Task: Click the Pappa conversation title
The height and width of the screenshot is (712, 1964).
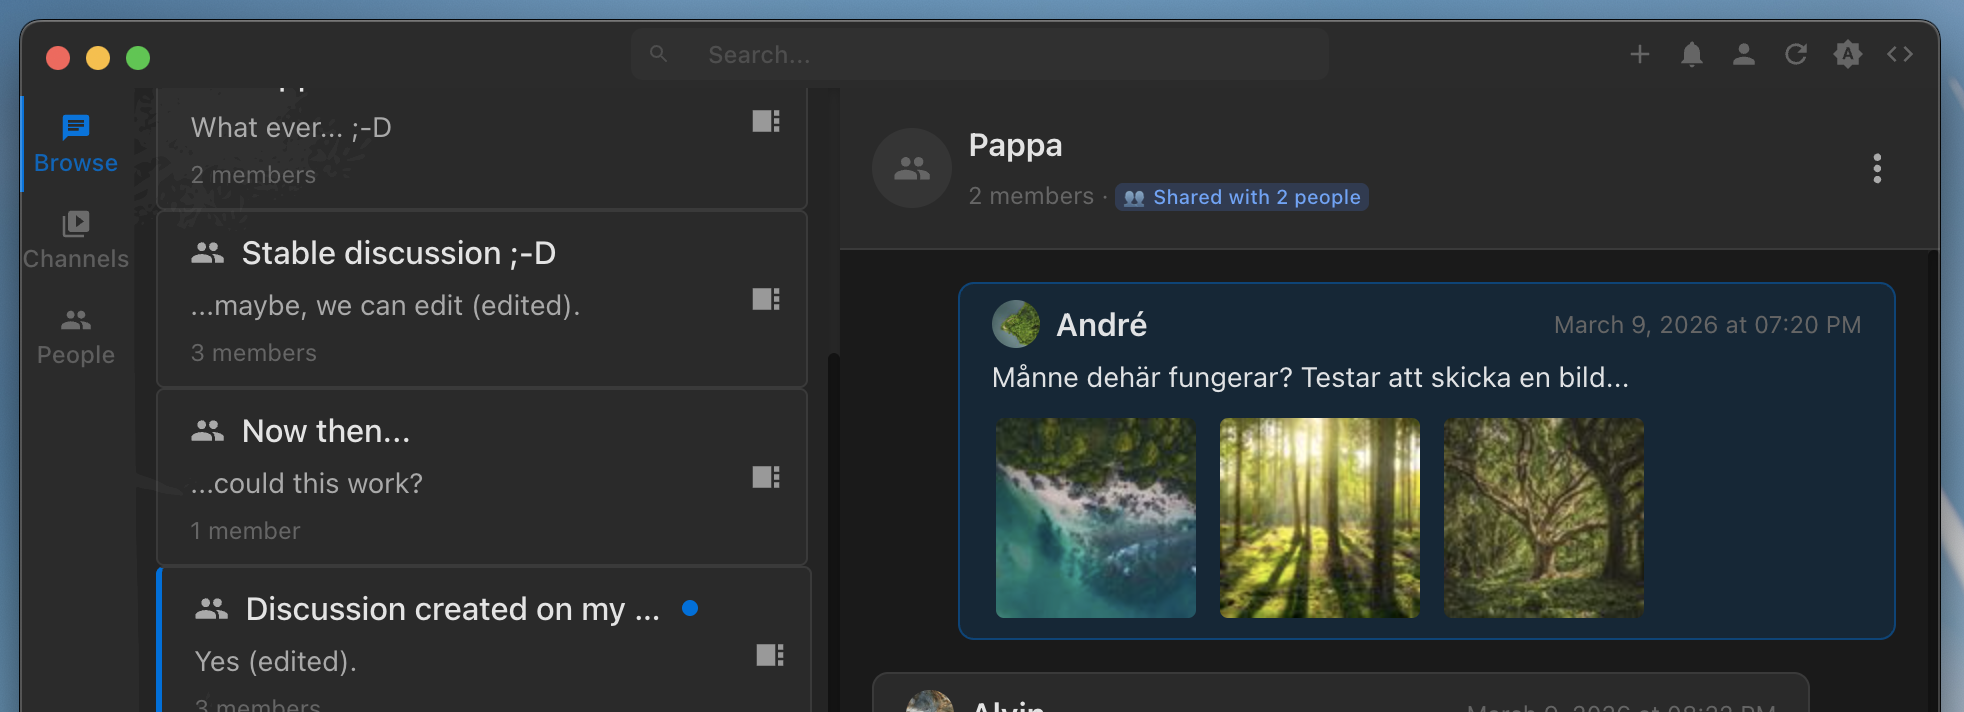Action: point(1015,145)
